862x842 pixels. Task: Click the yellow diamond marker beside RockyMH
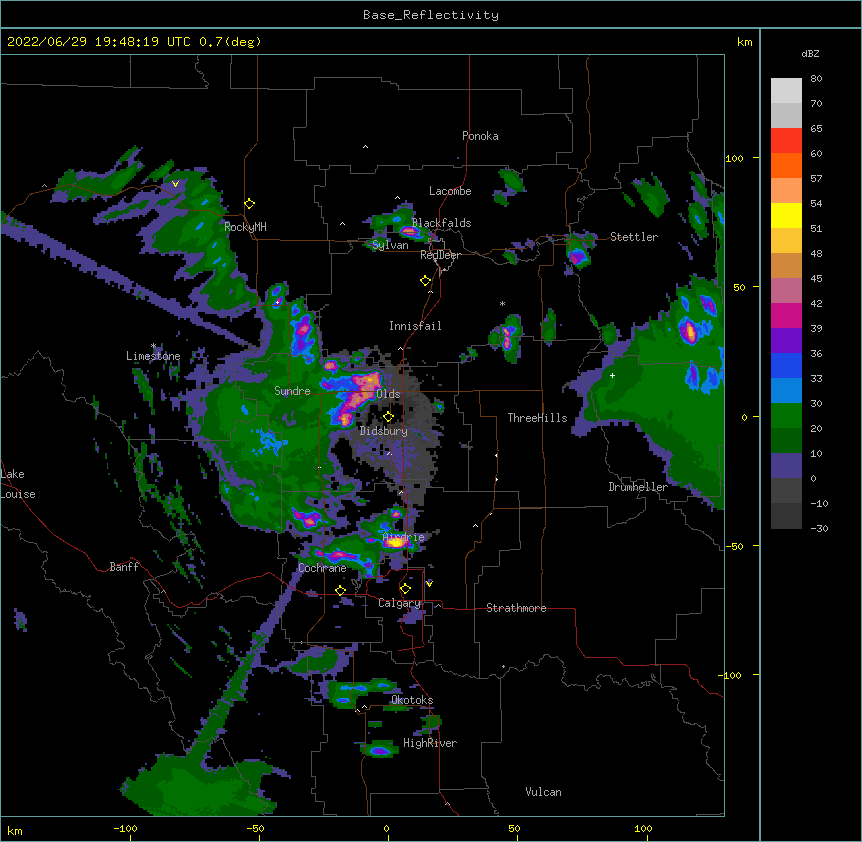(x=249, y=204)
